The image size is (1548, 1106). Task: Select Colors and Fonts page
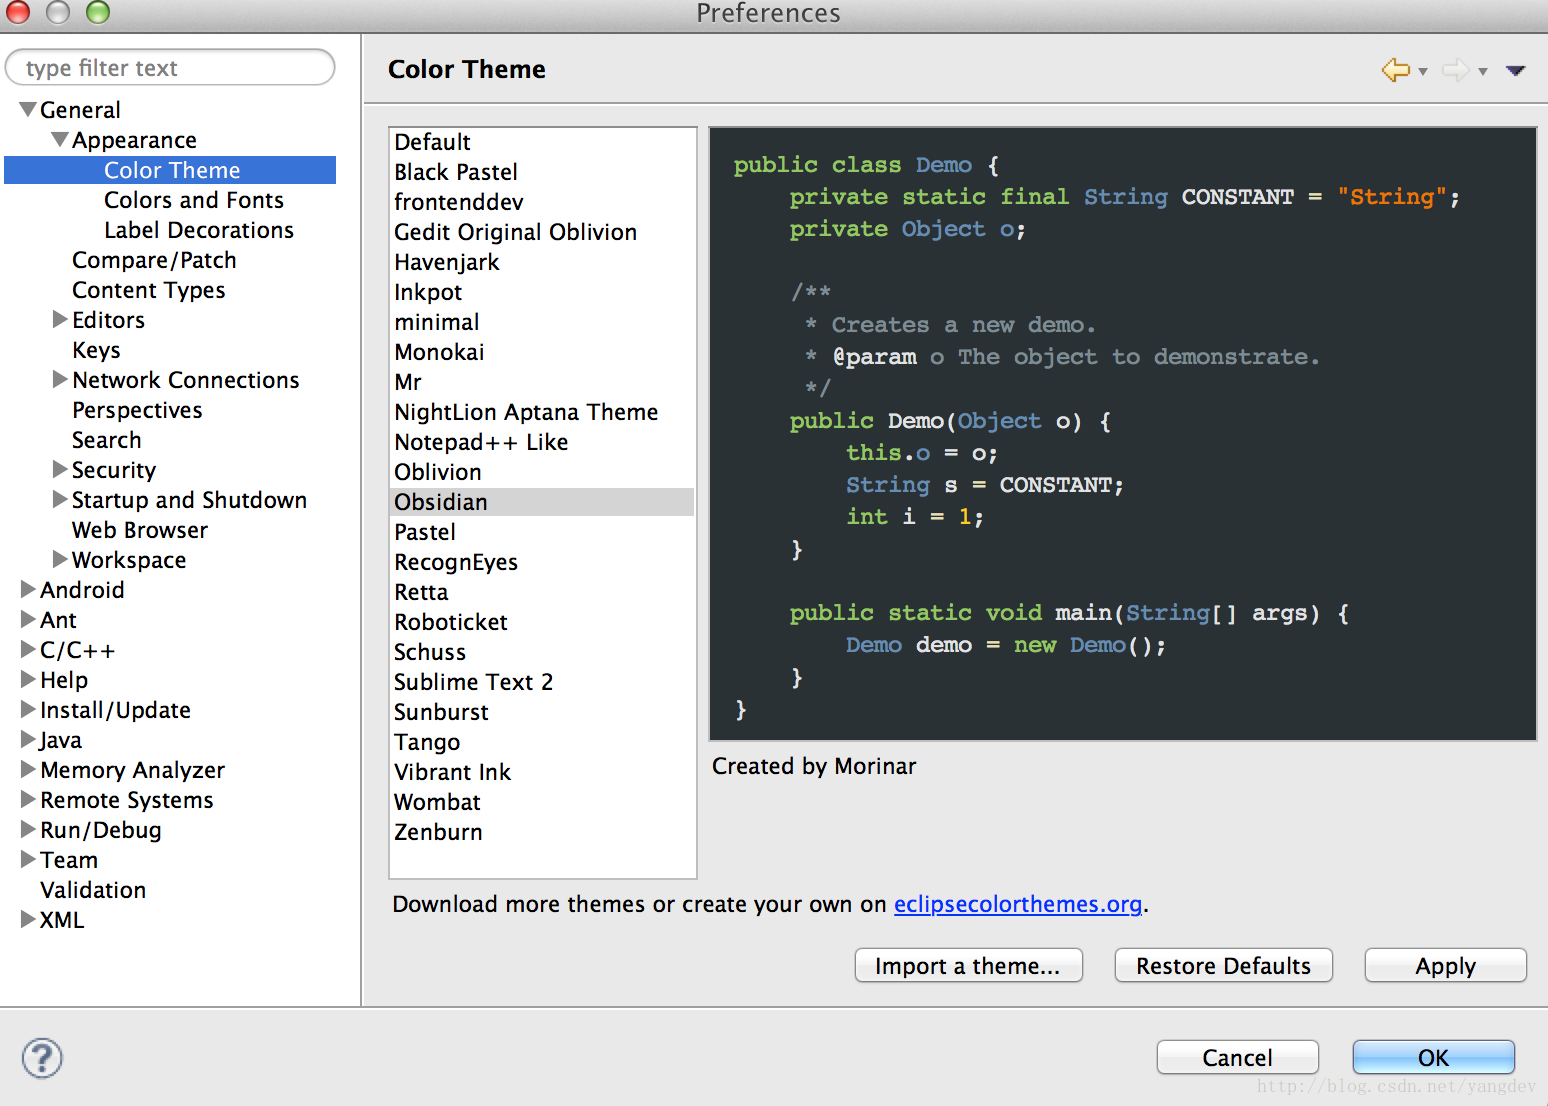[194, 200]
